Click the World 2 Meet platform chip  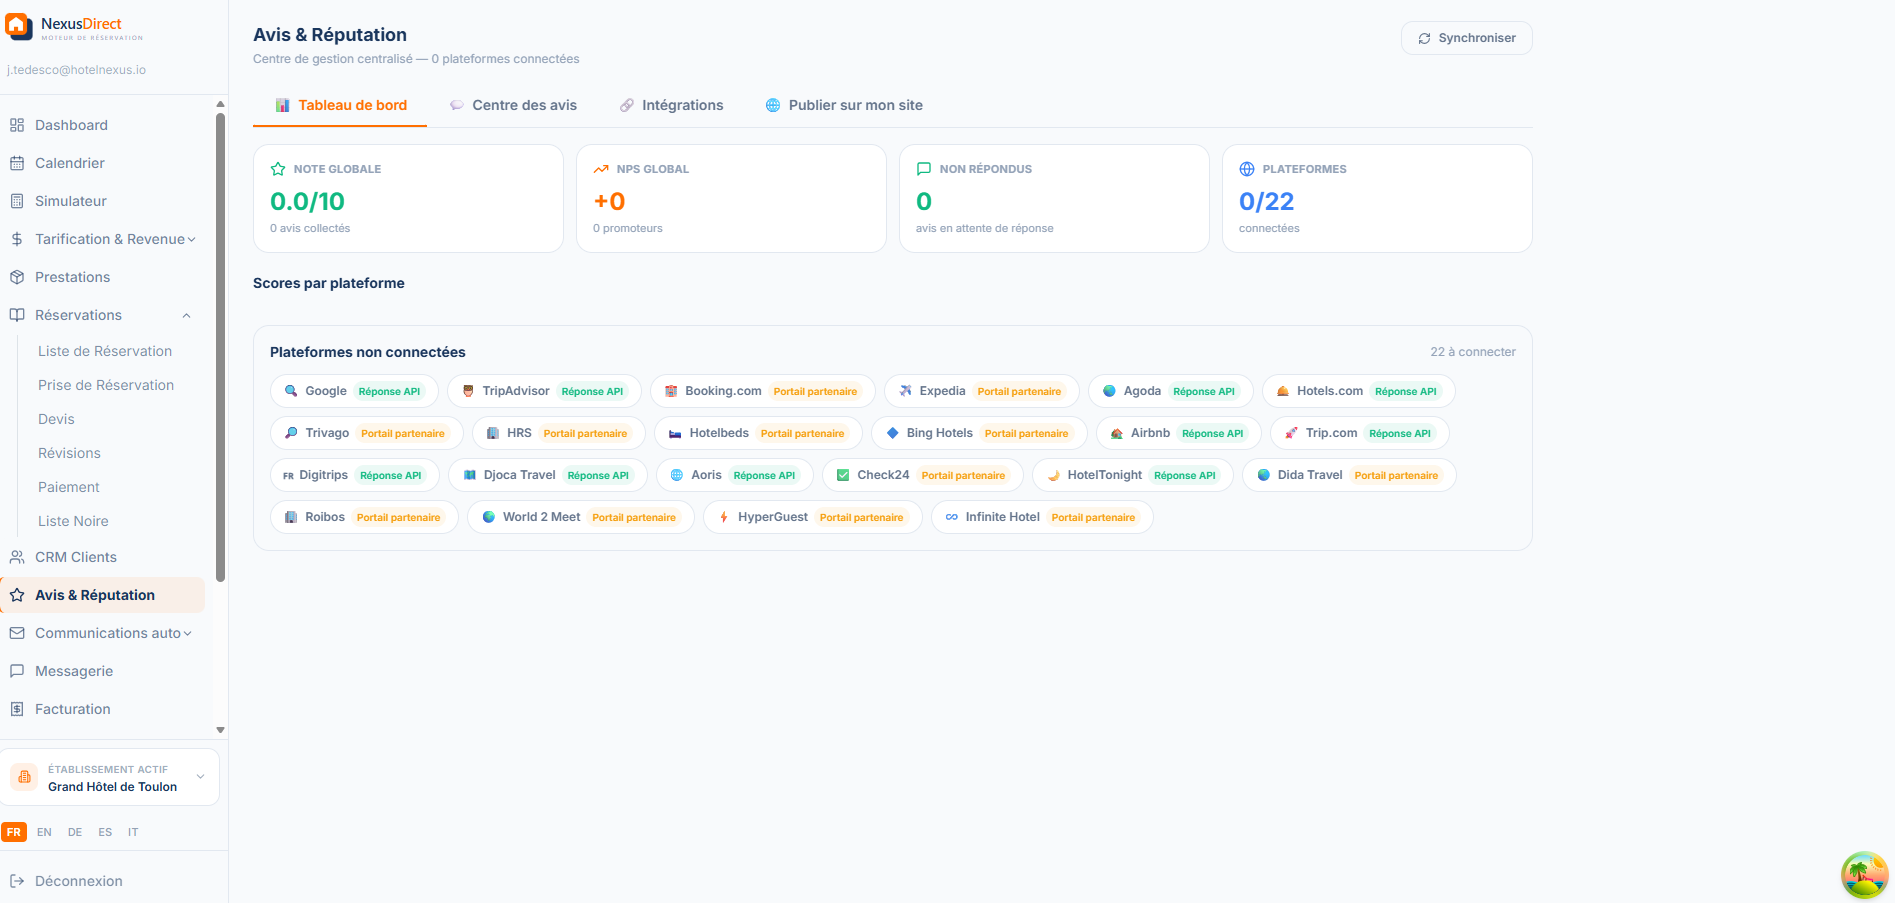[581, 517]
